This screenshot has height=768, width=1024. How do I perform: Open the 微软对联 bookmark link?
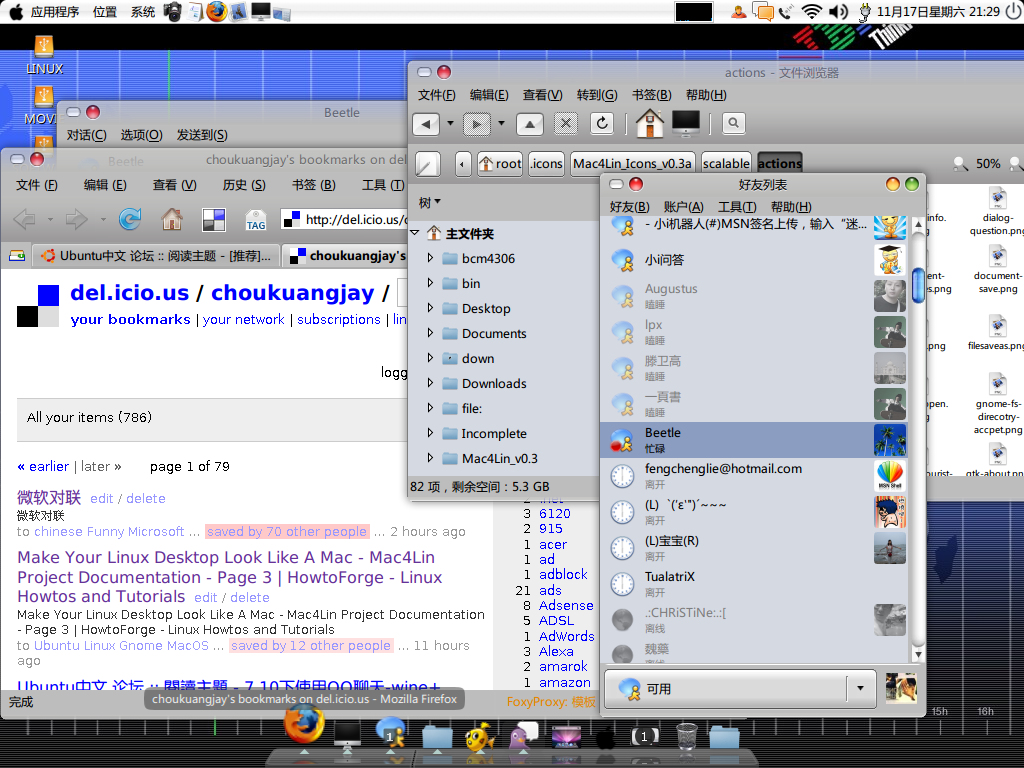click(x=49, y=498)
